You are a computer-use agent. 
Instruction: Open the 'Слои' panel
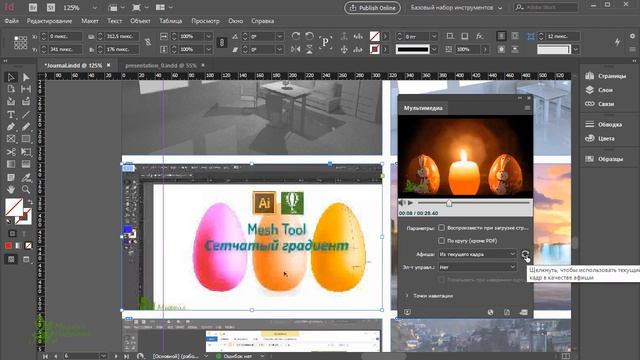click(600, 90)
